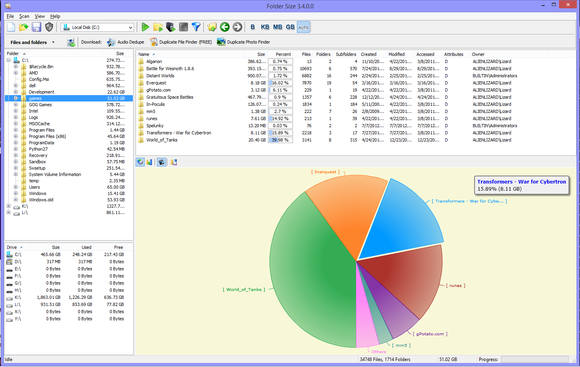
Task: Click the shield icon in toolbar
Action: coord(49,27)
